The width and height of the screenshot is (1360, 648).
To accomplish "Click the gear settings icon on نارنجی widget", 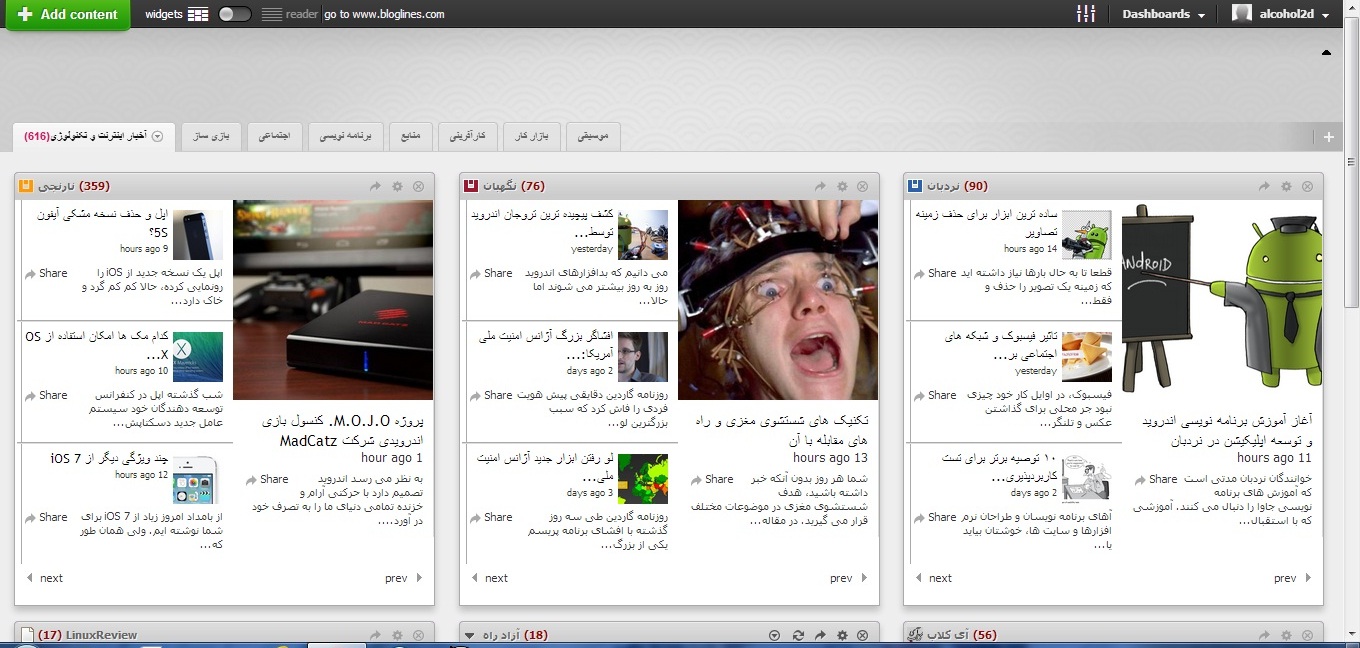I will pos(397,186).
